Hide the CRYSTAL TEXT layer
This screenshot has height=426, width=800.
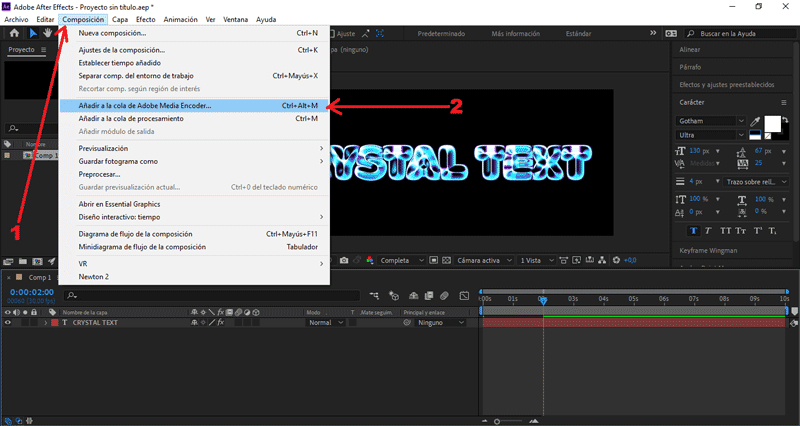click(x=7, y=322)
